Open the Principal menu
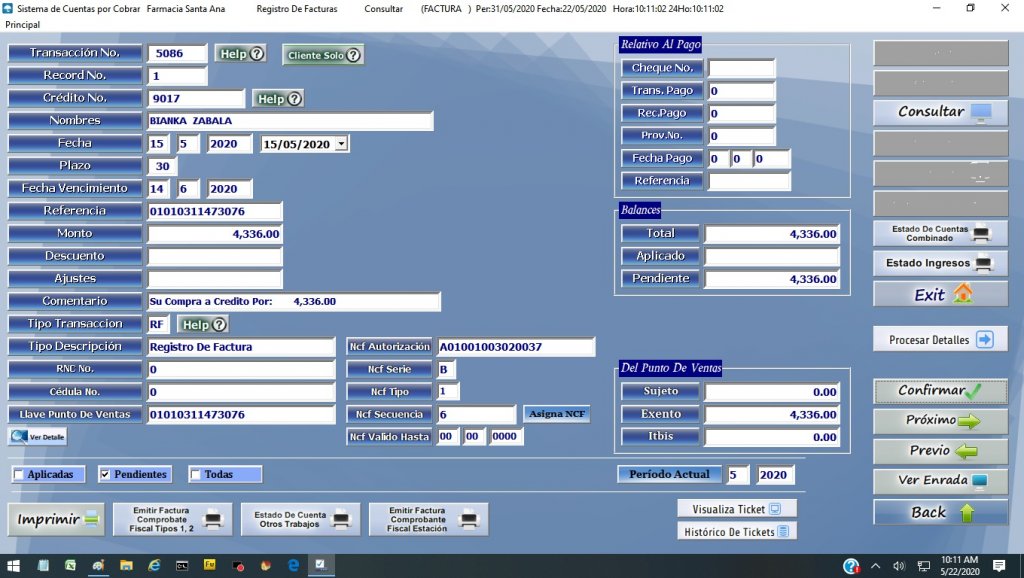Image resolution: width=1024 pixels, height=578 pixels. tap(22, 24)
